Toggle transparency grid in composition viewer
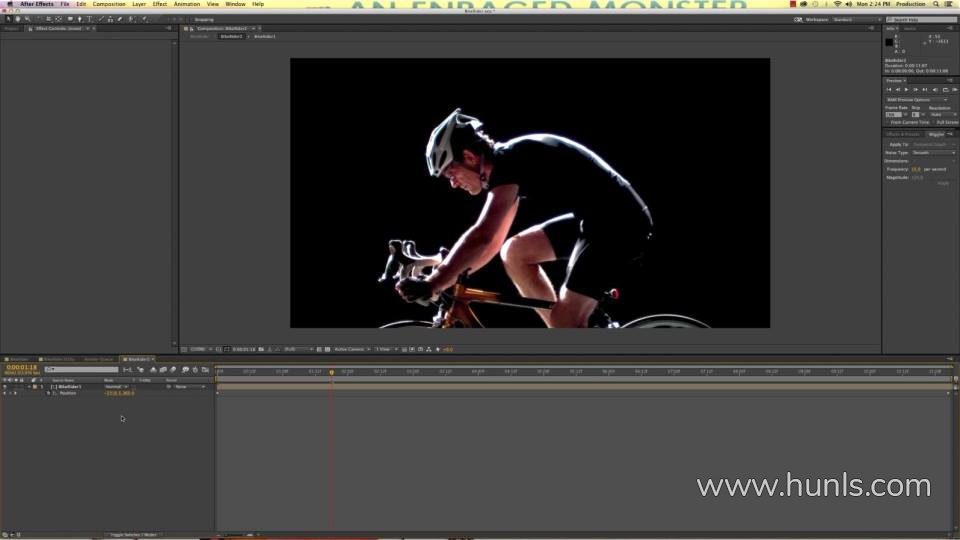960x540 pixels. coord(327,350)
